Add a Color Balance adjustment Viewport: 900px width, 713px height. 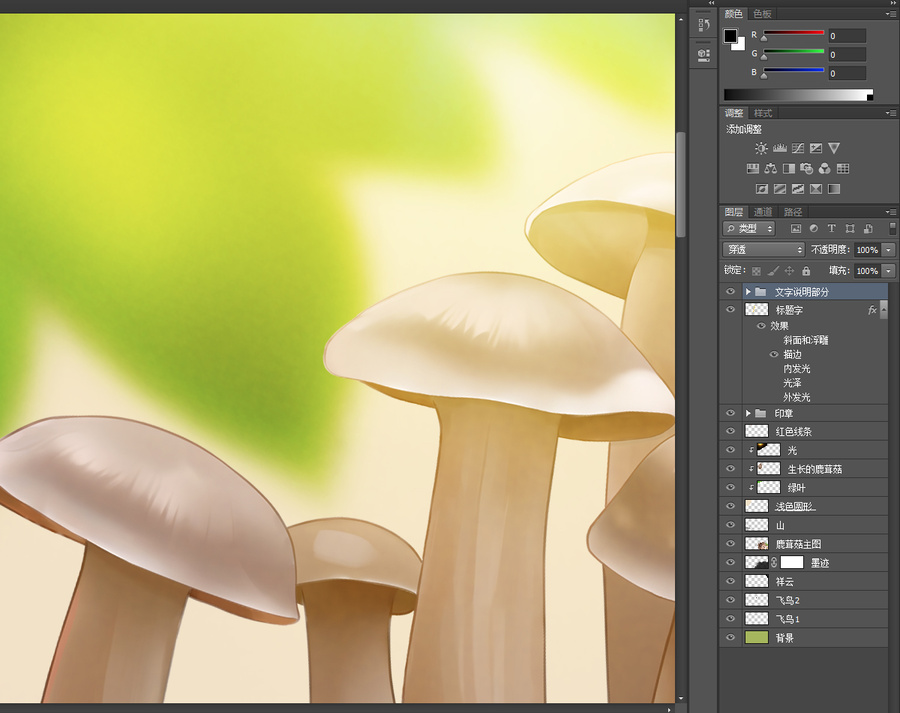coord(771,169)
